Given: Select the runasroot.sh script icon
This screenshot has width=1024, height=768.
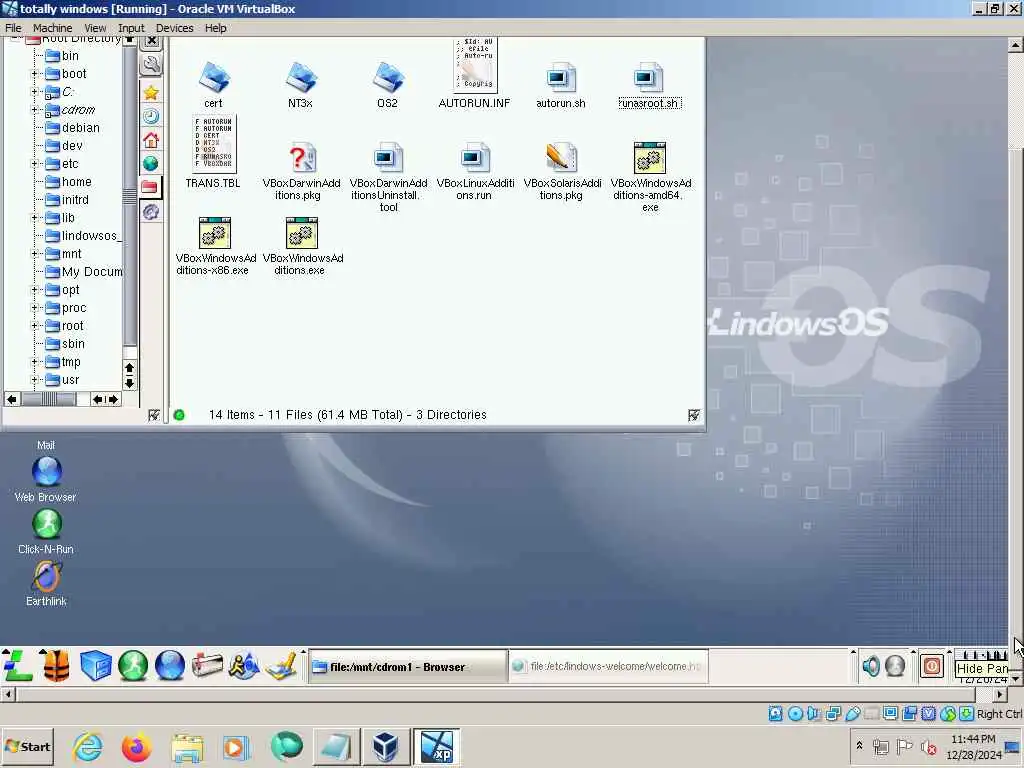Looking at the screenshot, I should 648,78.
